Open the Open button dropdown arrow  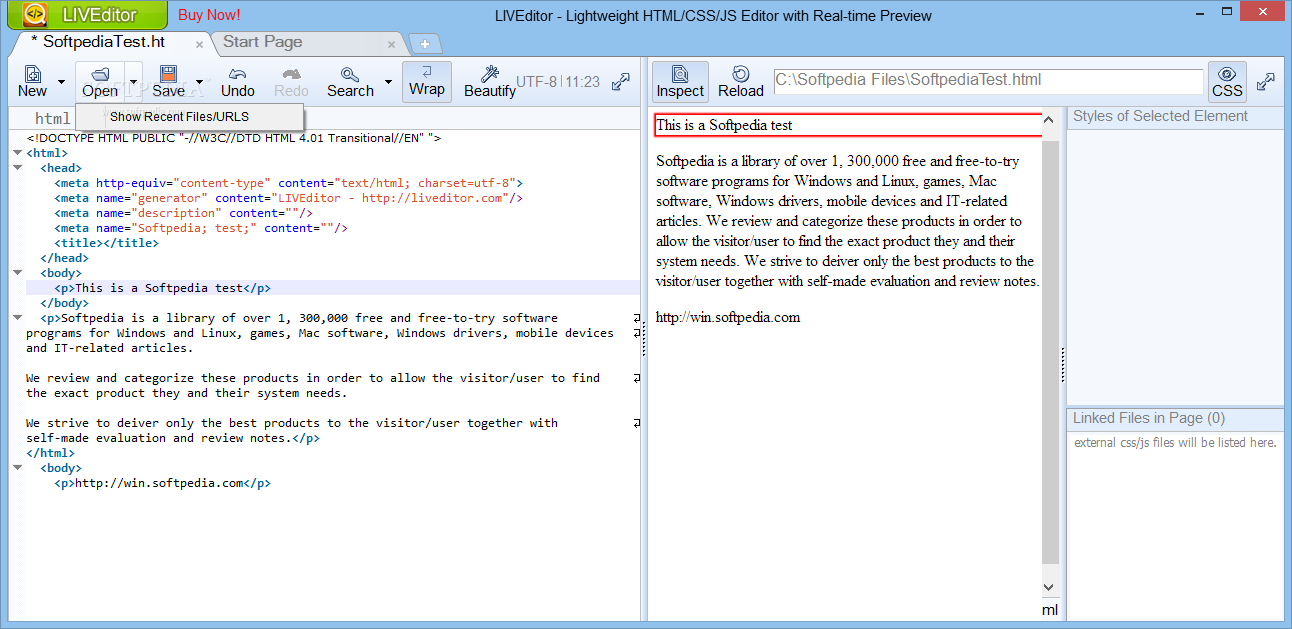pyautogui.click(x=133, y=82)
